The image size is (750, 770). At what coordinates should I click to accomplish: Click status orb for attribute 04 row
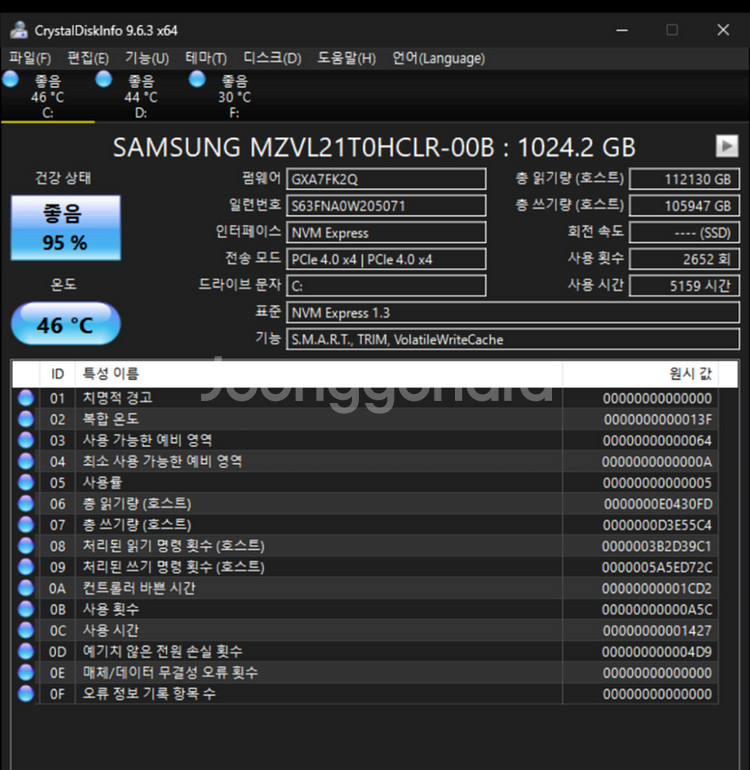click(26, 461)
